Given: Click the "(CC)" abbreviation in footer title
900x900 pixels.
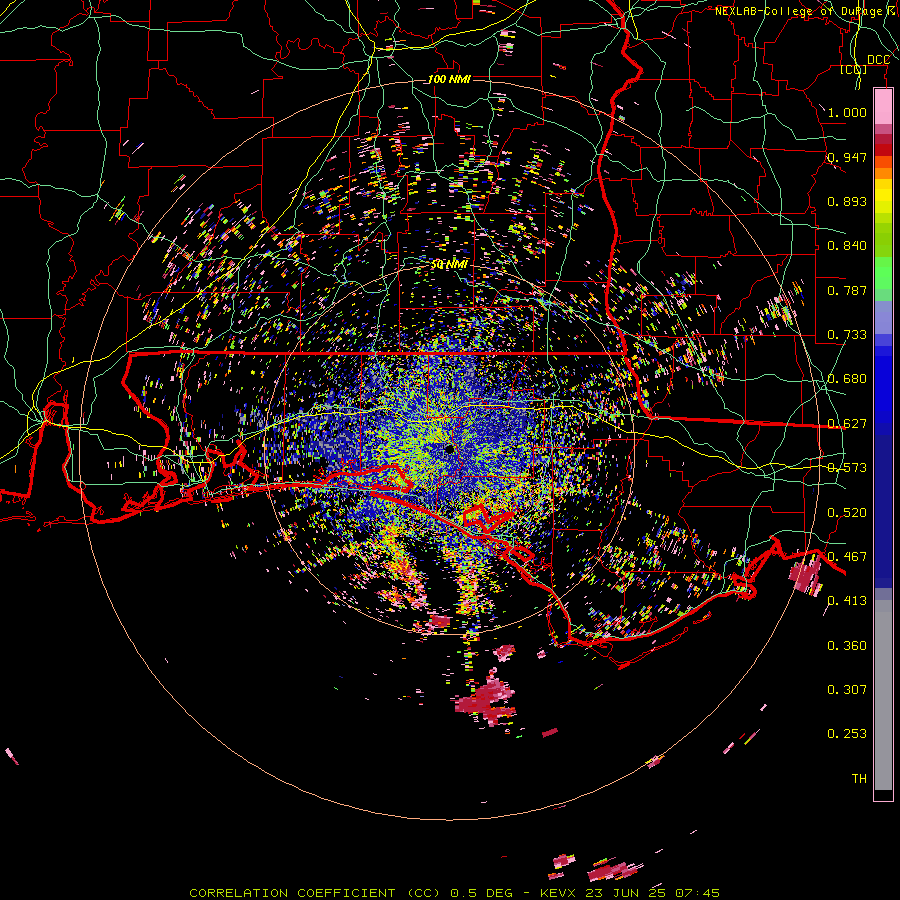Looking at the screenshot, I should [x=423, y=893].
